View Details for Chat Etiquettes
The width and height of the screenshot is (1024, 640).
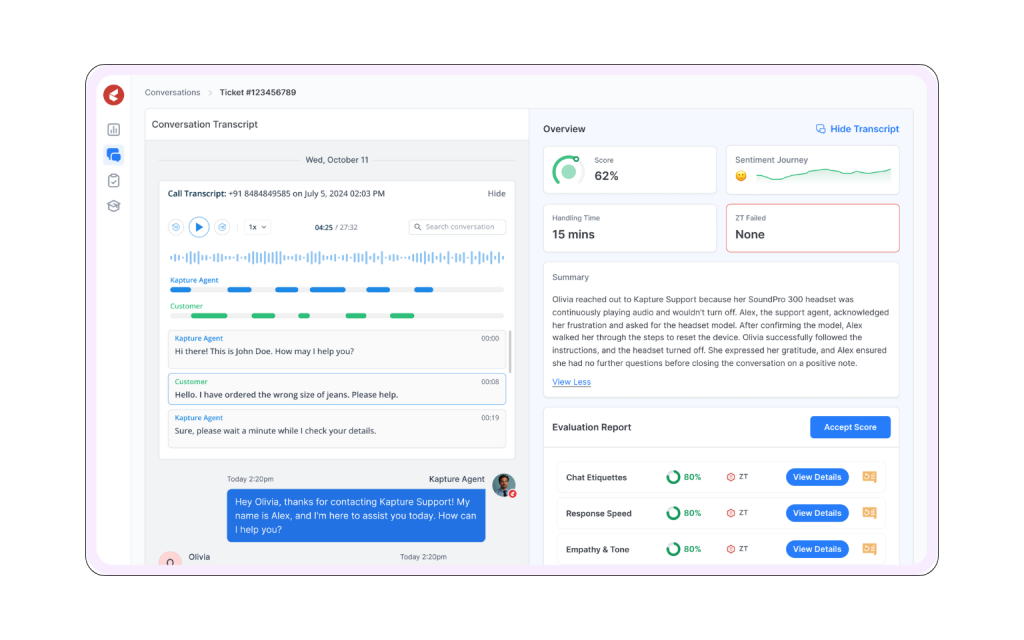817,477
